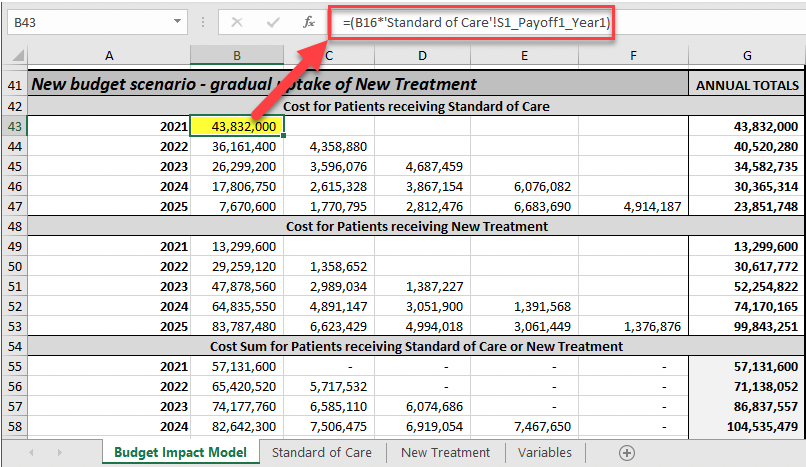This screenshot has height=467, width=806.
Task: Select column D header
Action: point(422,55)
